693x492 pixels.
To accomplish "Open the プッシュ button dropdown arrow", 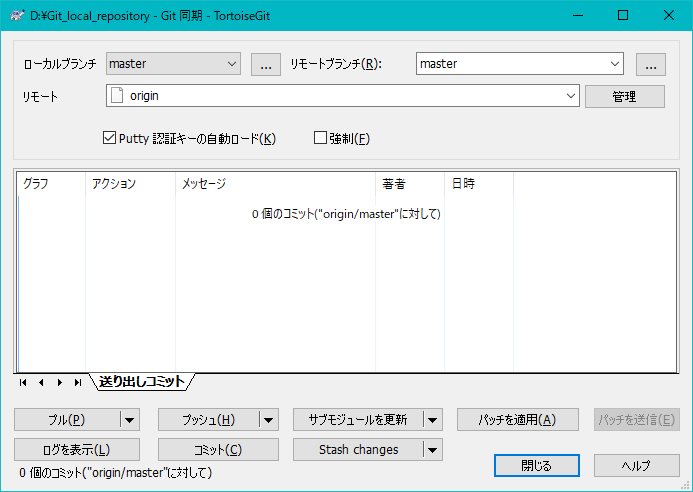I will point(269,420).
